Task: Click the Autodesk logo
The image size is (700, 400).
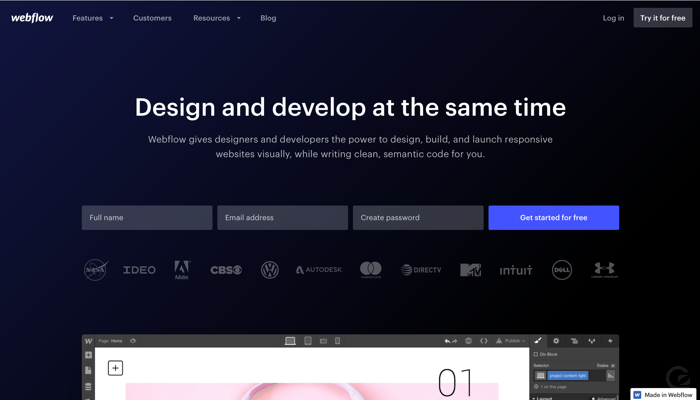Action: point(319,270)
